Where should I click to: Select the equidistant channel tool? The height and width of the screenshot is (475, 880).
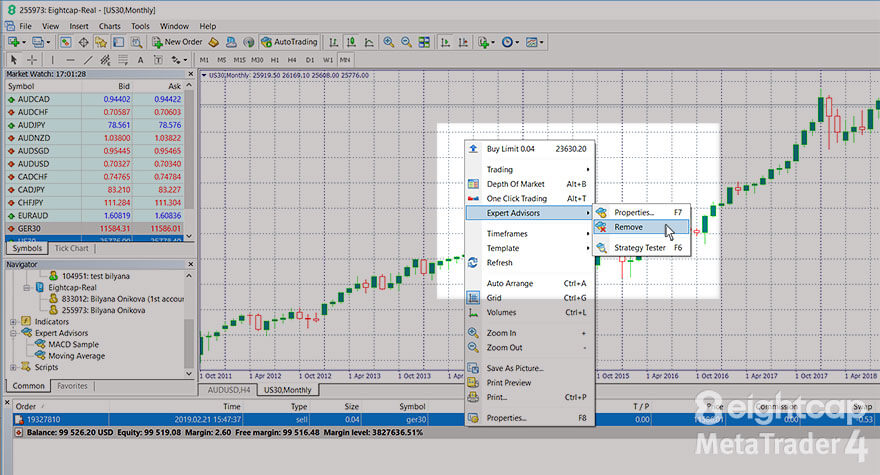click(106, 60)
